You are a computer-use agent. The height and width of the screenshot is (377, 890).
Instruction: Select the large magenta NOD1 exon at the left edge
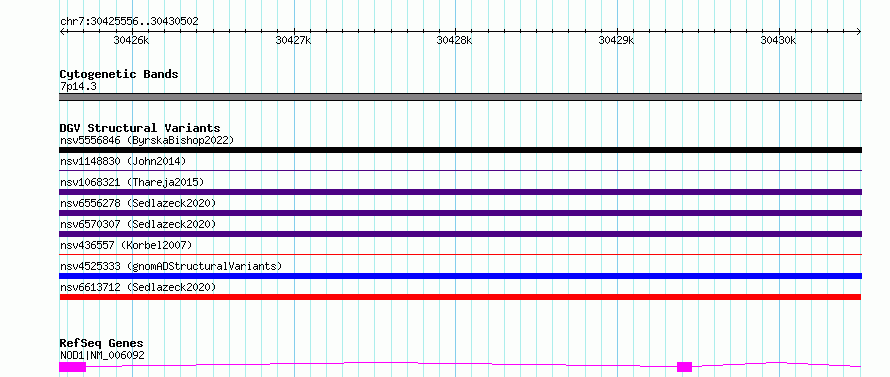(x=73, y=367)
